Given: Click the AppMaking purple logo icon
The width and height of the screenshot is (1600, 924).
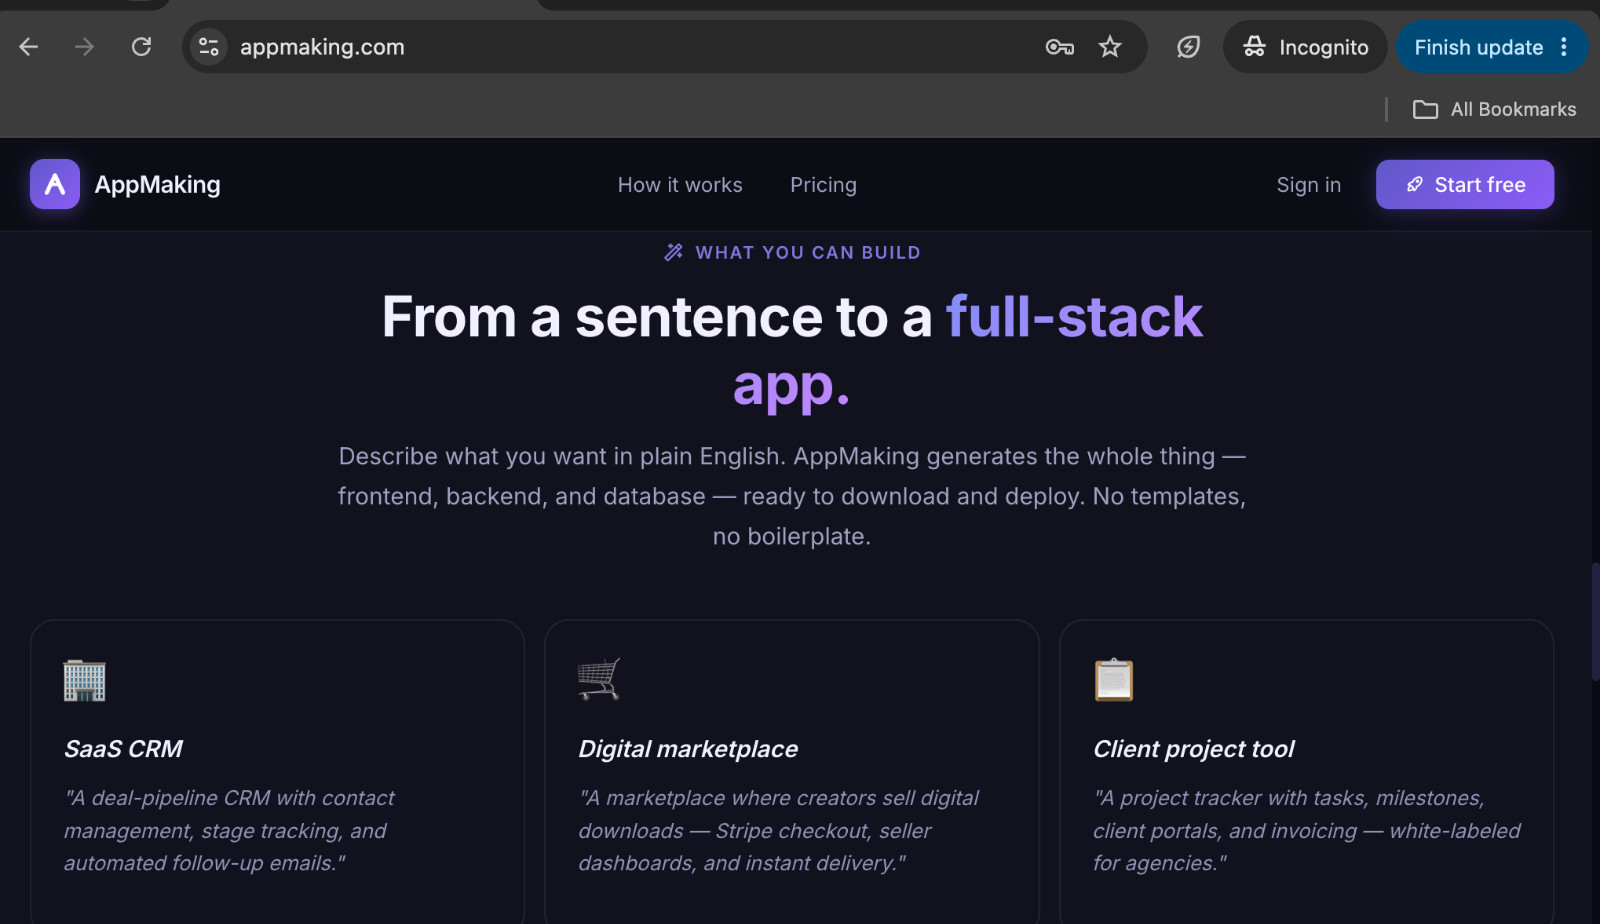Looking at the screenshot, I should tap(55, 184).
